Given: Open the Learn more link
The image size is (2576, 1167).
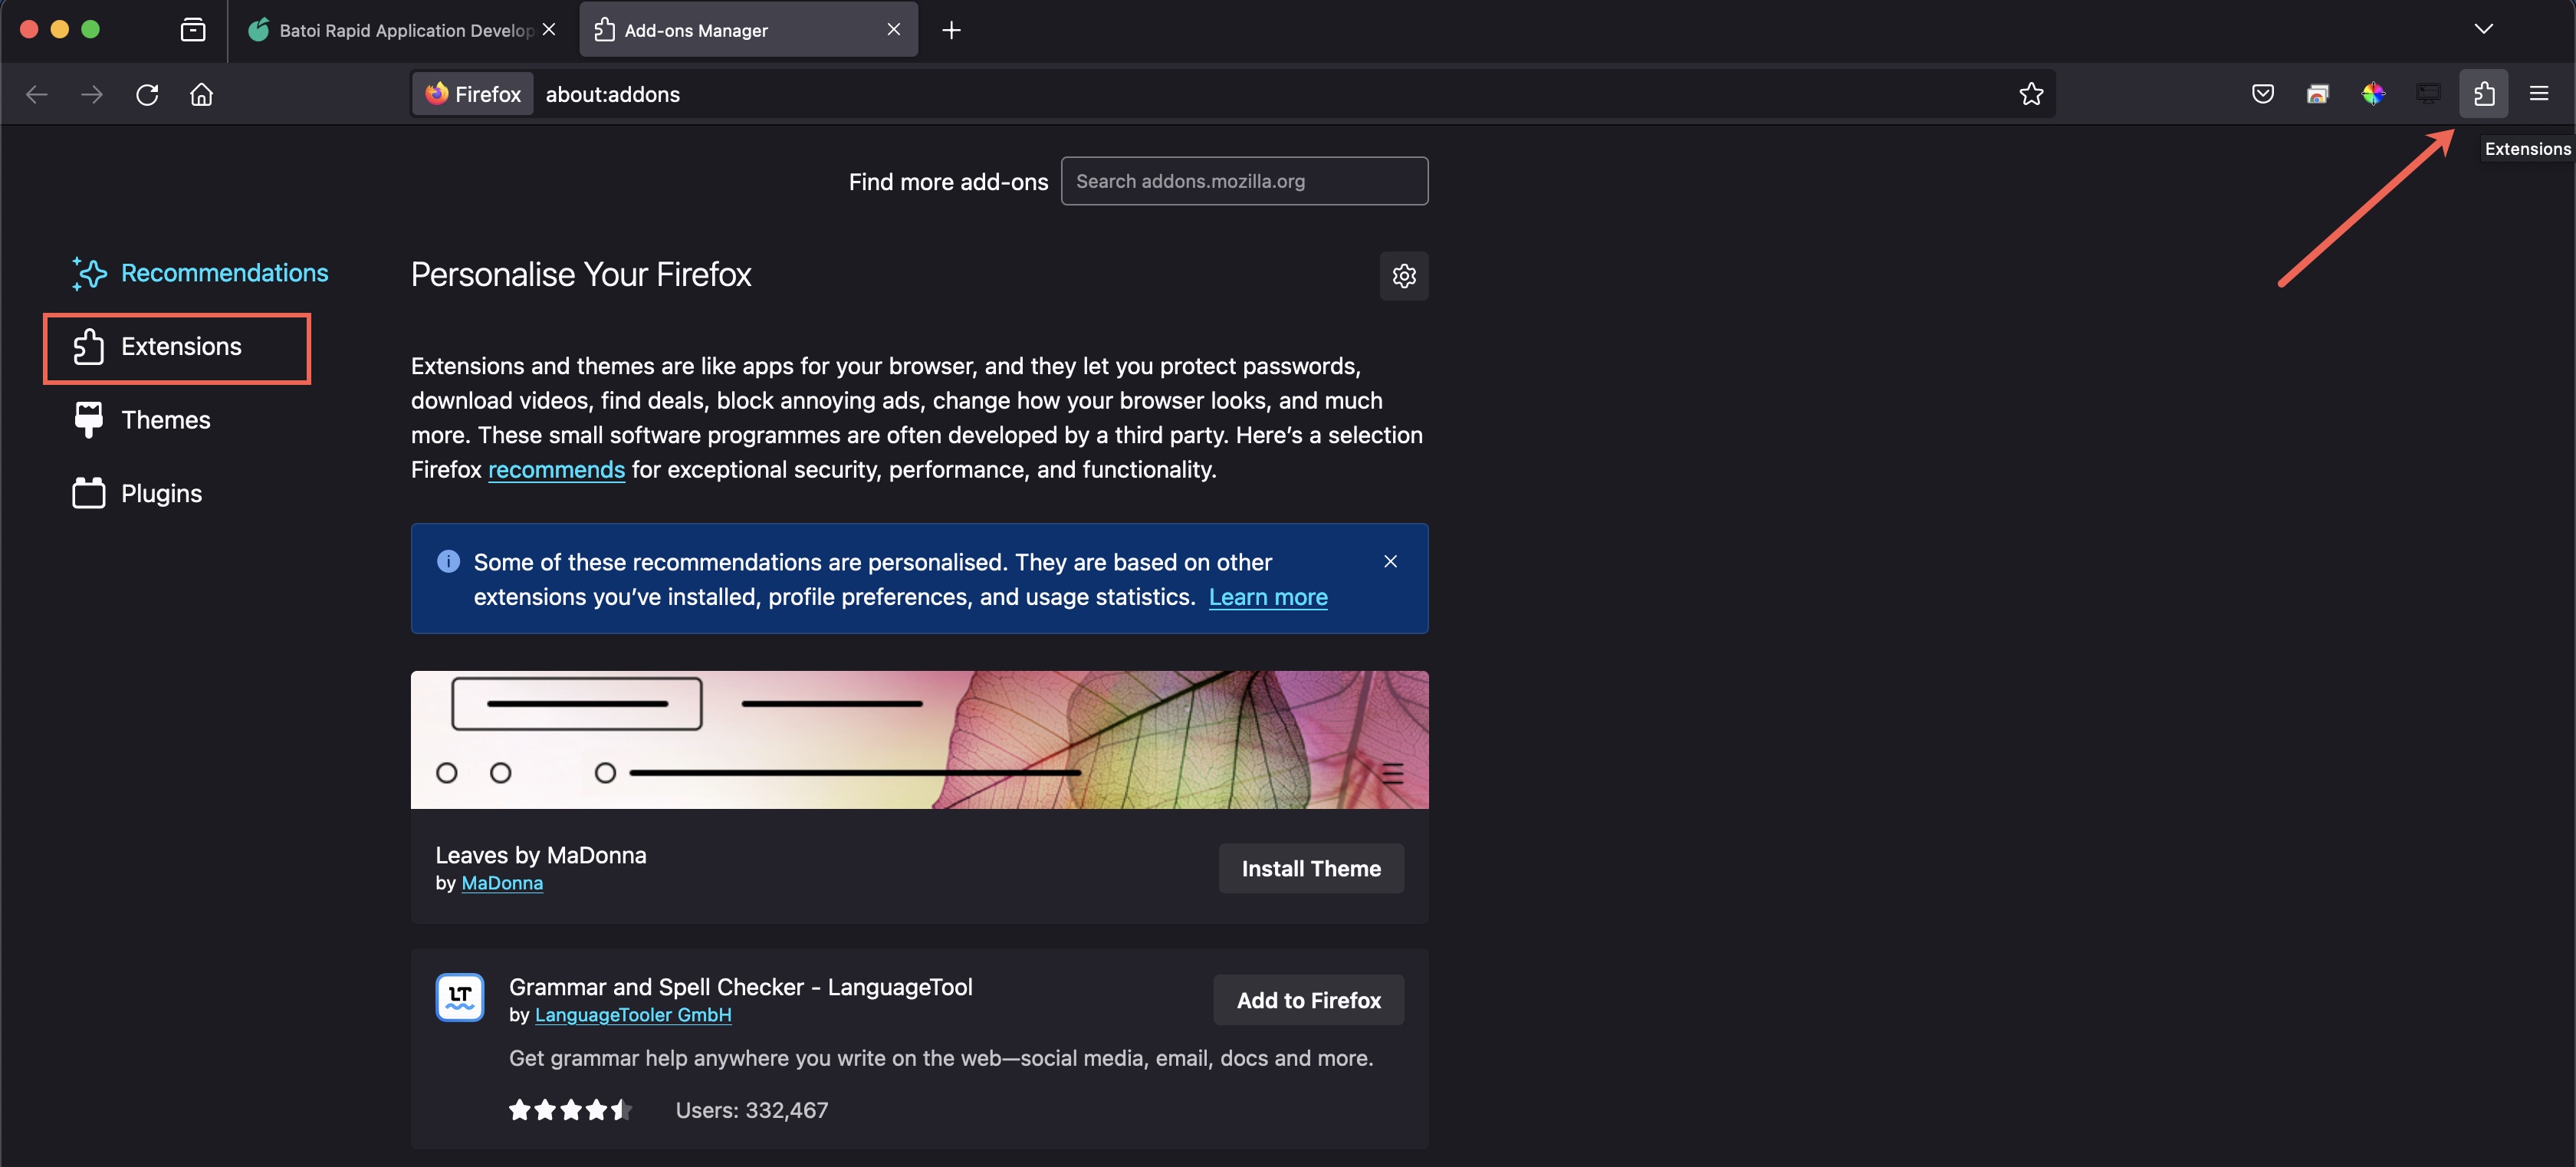Looking at the screenshot, I should coord(1268,597).
